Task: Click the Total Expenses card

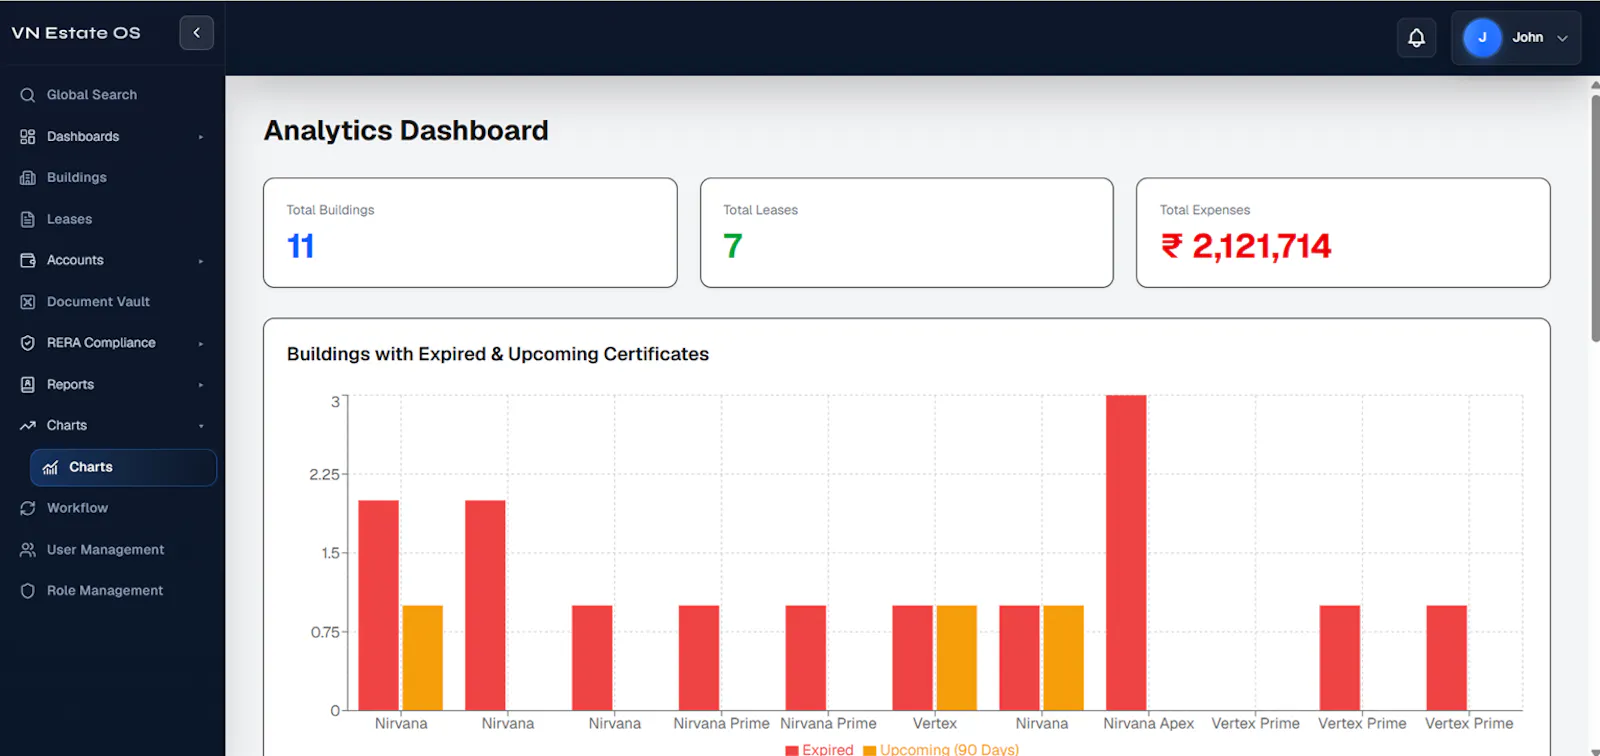Action: [1343, 233]
